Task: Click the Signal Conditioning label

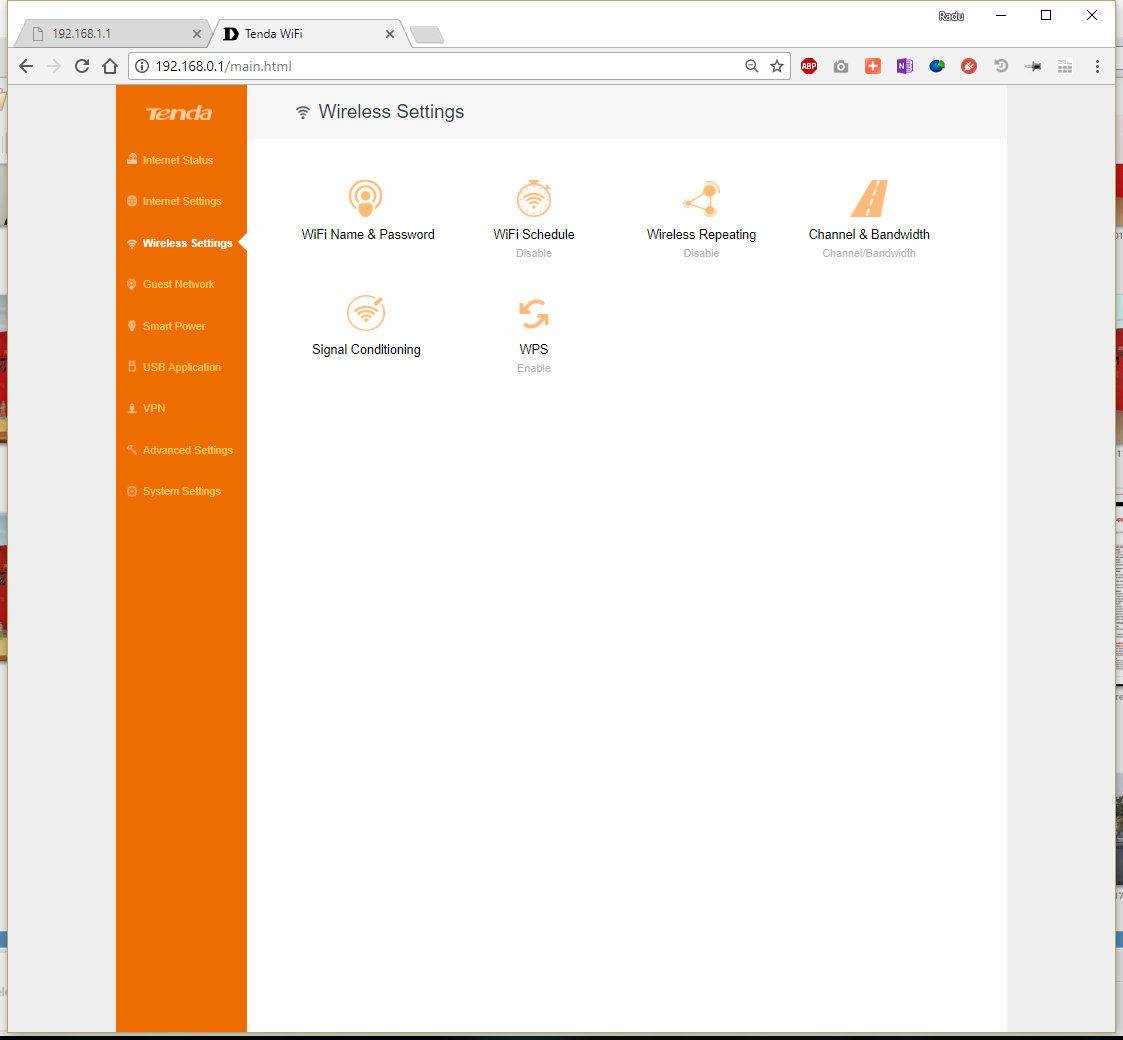Action: click(366, 350)
